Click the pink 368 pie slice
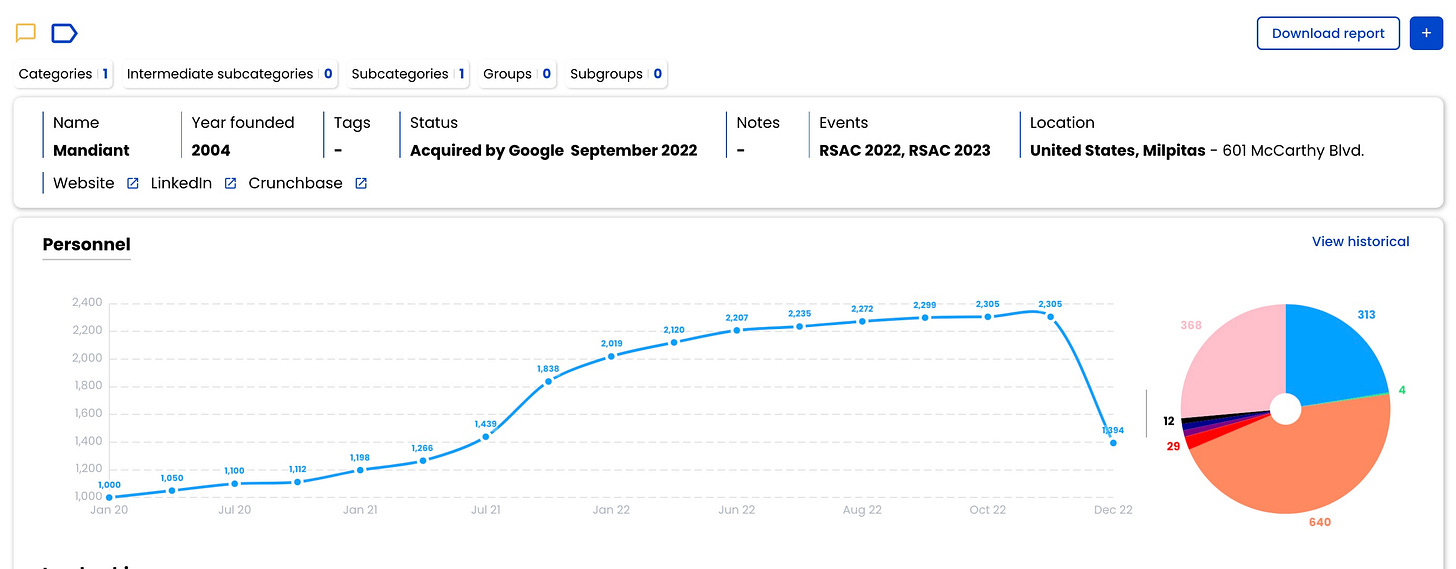 (1235, 360)
